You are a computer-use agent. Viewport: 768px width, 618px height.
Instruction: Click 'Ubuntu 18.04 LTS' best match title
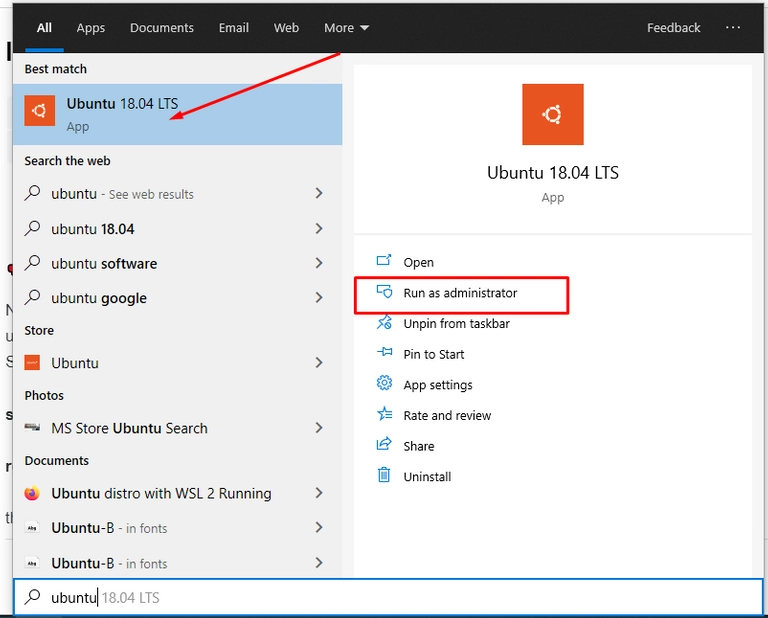pyautogui.click(x=122, y=104)
